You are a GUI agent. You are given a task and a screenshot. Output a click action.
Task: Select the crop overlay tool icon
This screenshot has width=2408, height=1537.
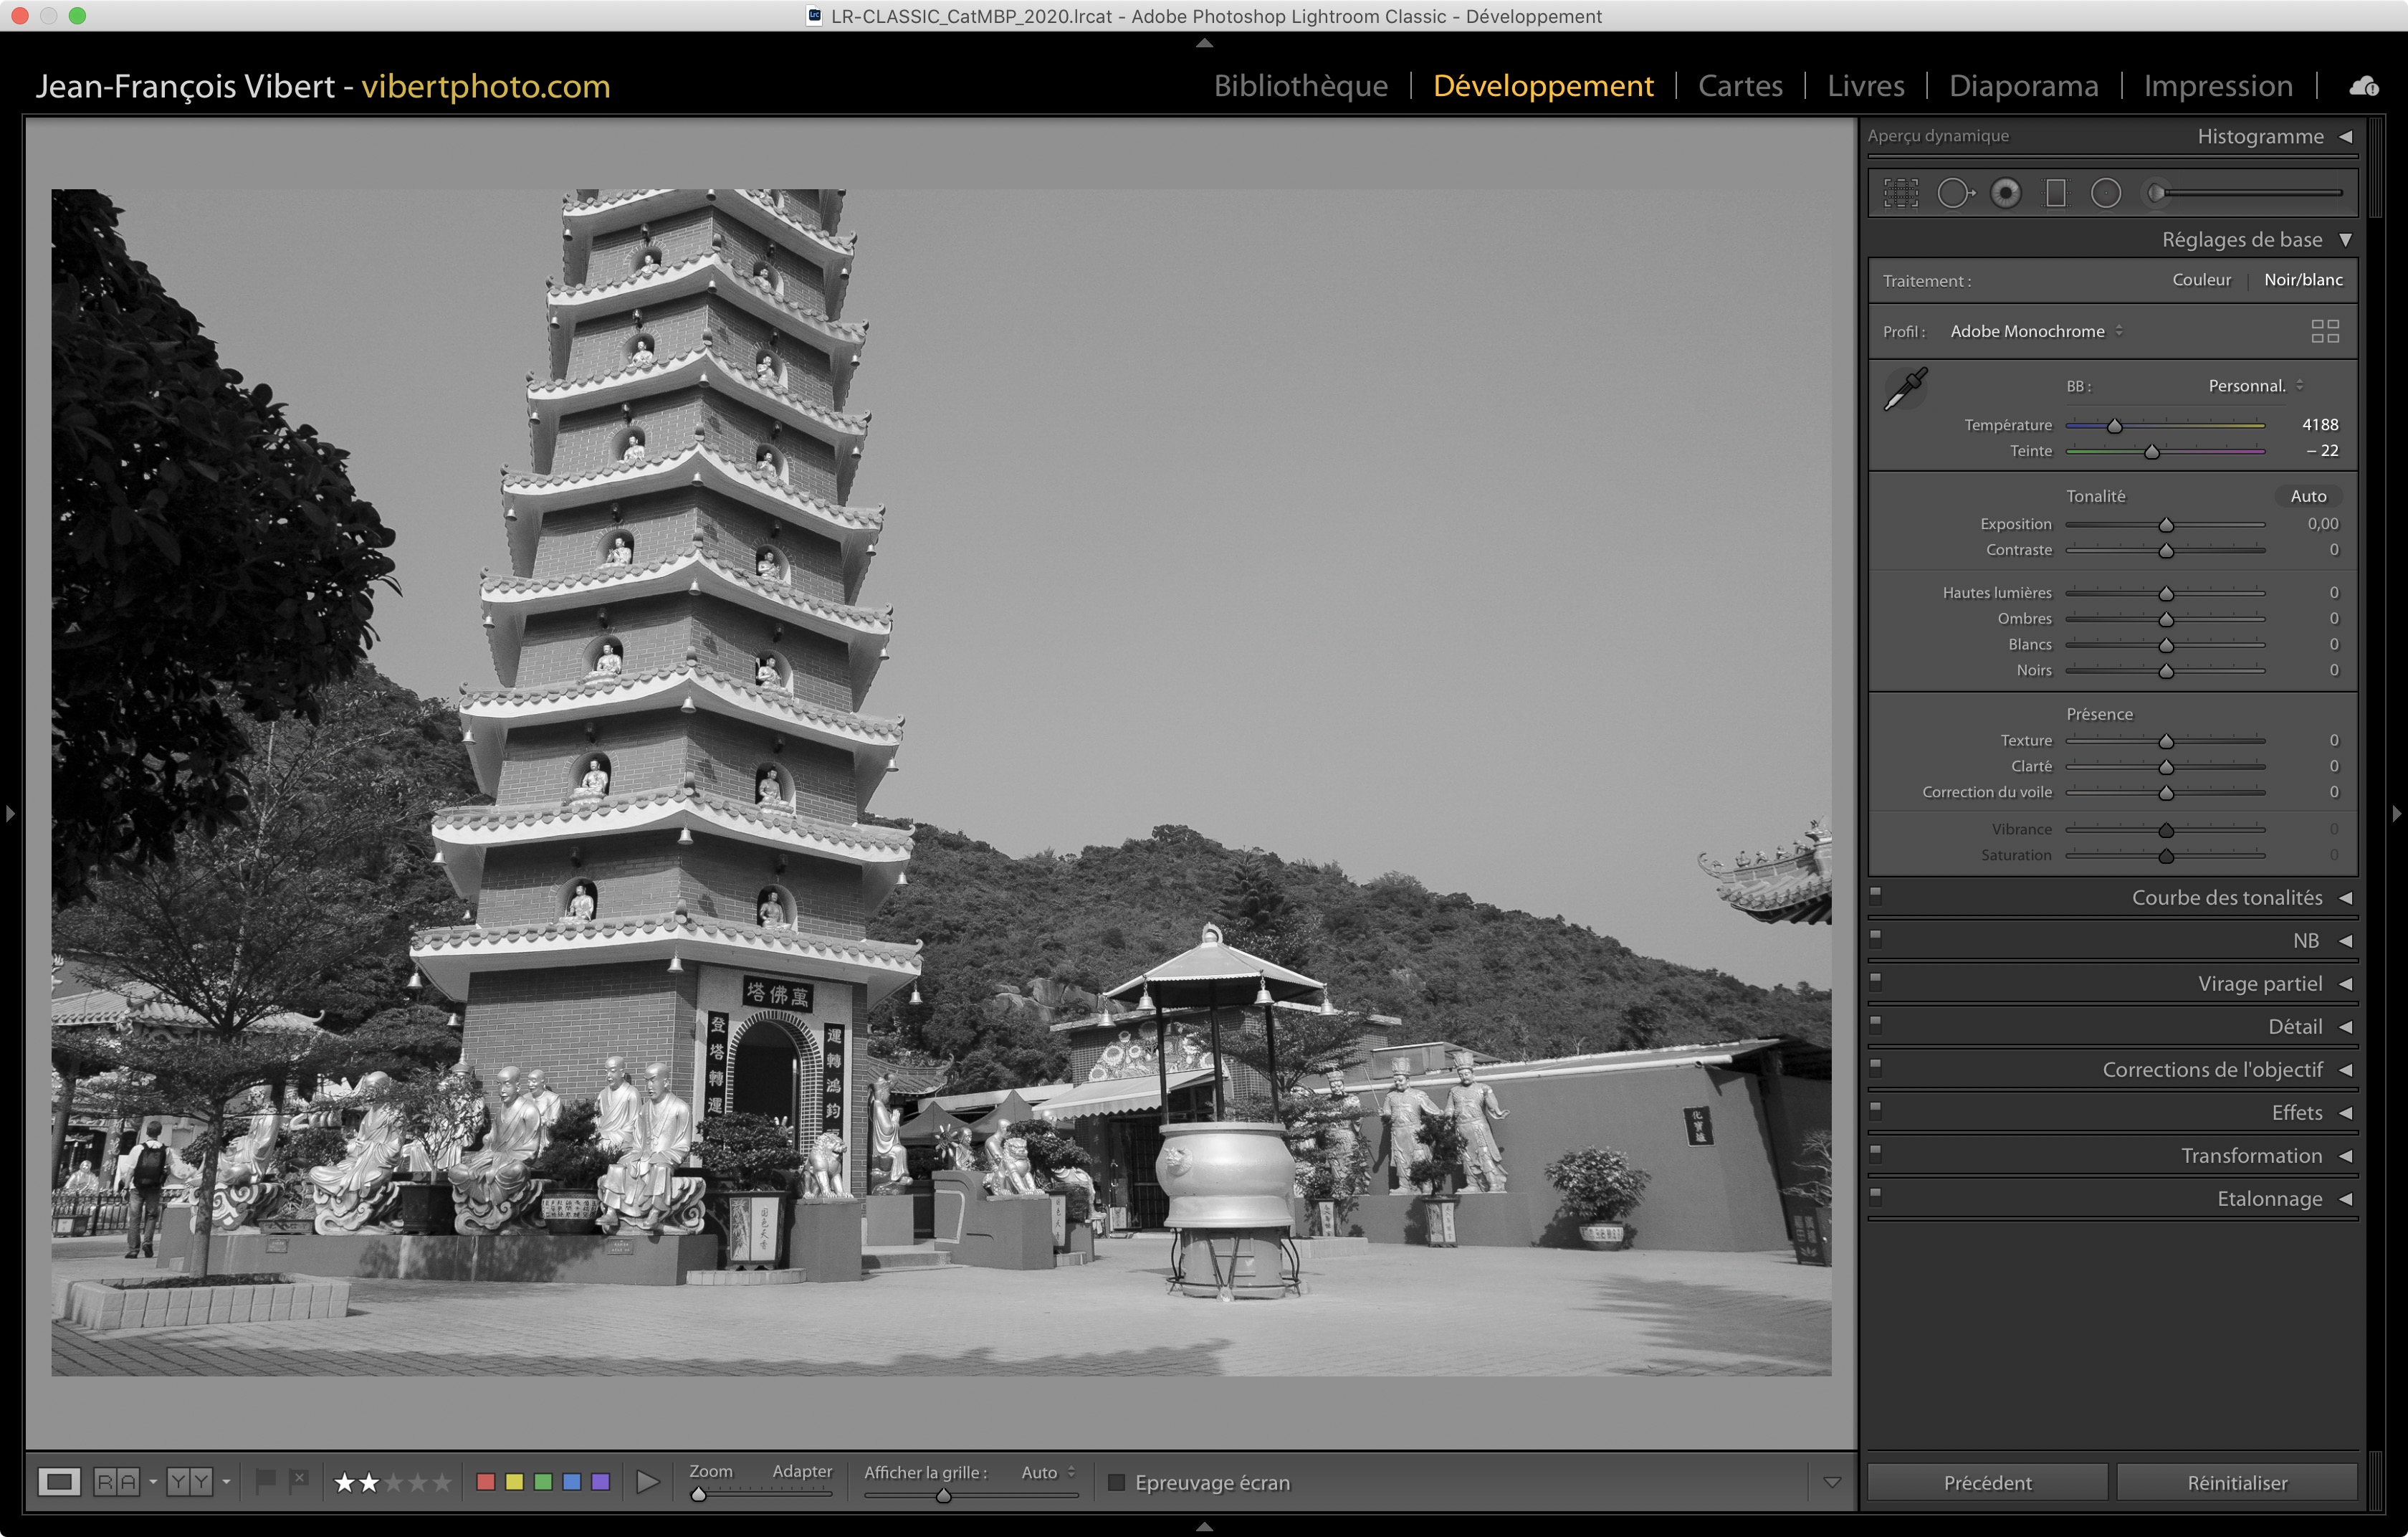[x=1901, y=193]
